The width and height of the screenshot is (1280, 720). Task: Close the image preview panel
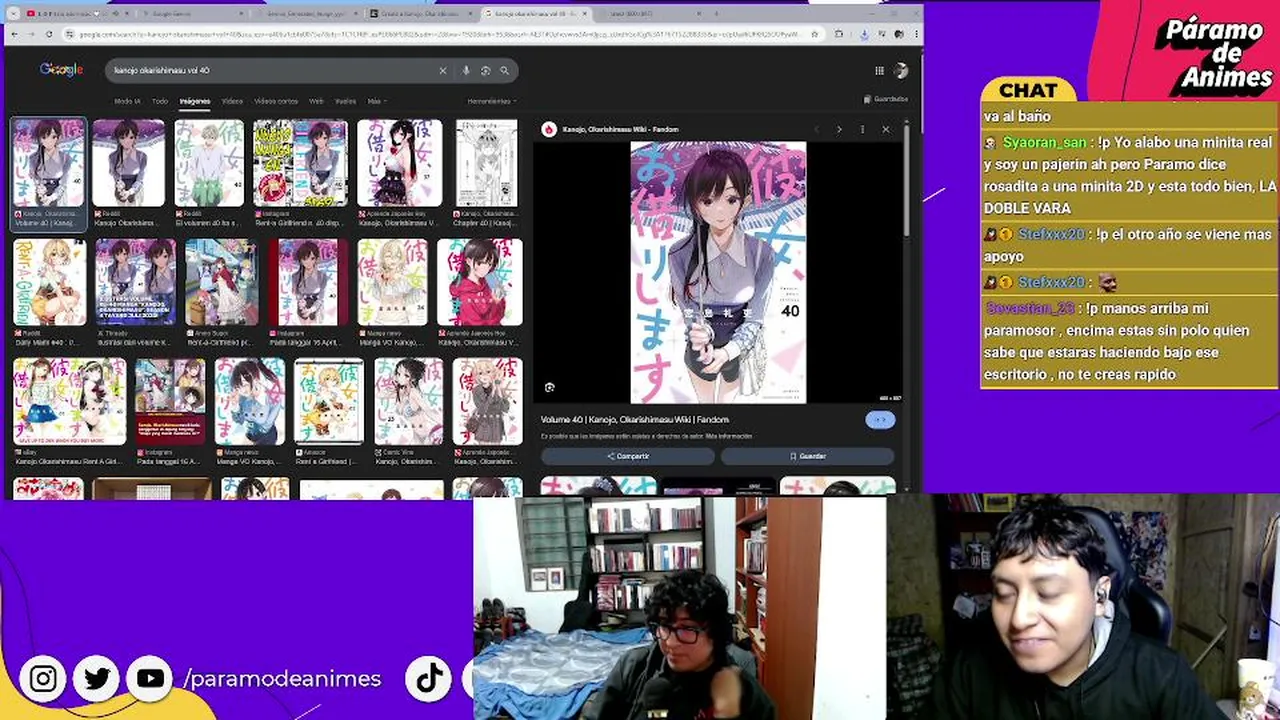[885, 129]
